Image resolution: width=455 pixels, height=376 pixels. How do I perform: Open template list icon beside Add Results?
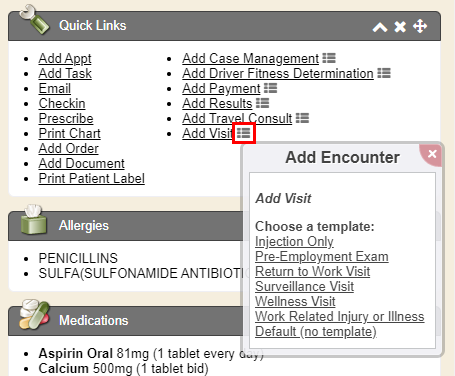262,103
